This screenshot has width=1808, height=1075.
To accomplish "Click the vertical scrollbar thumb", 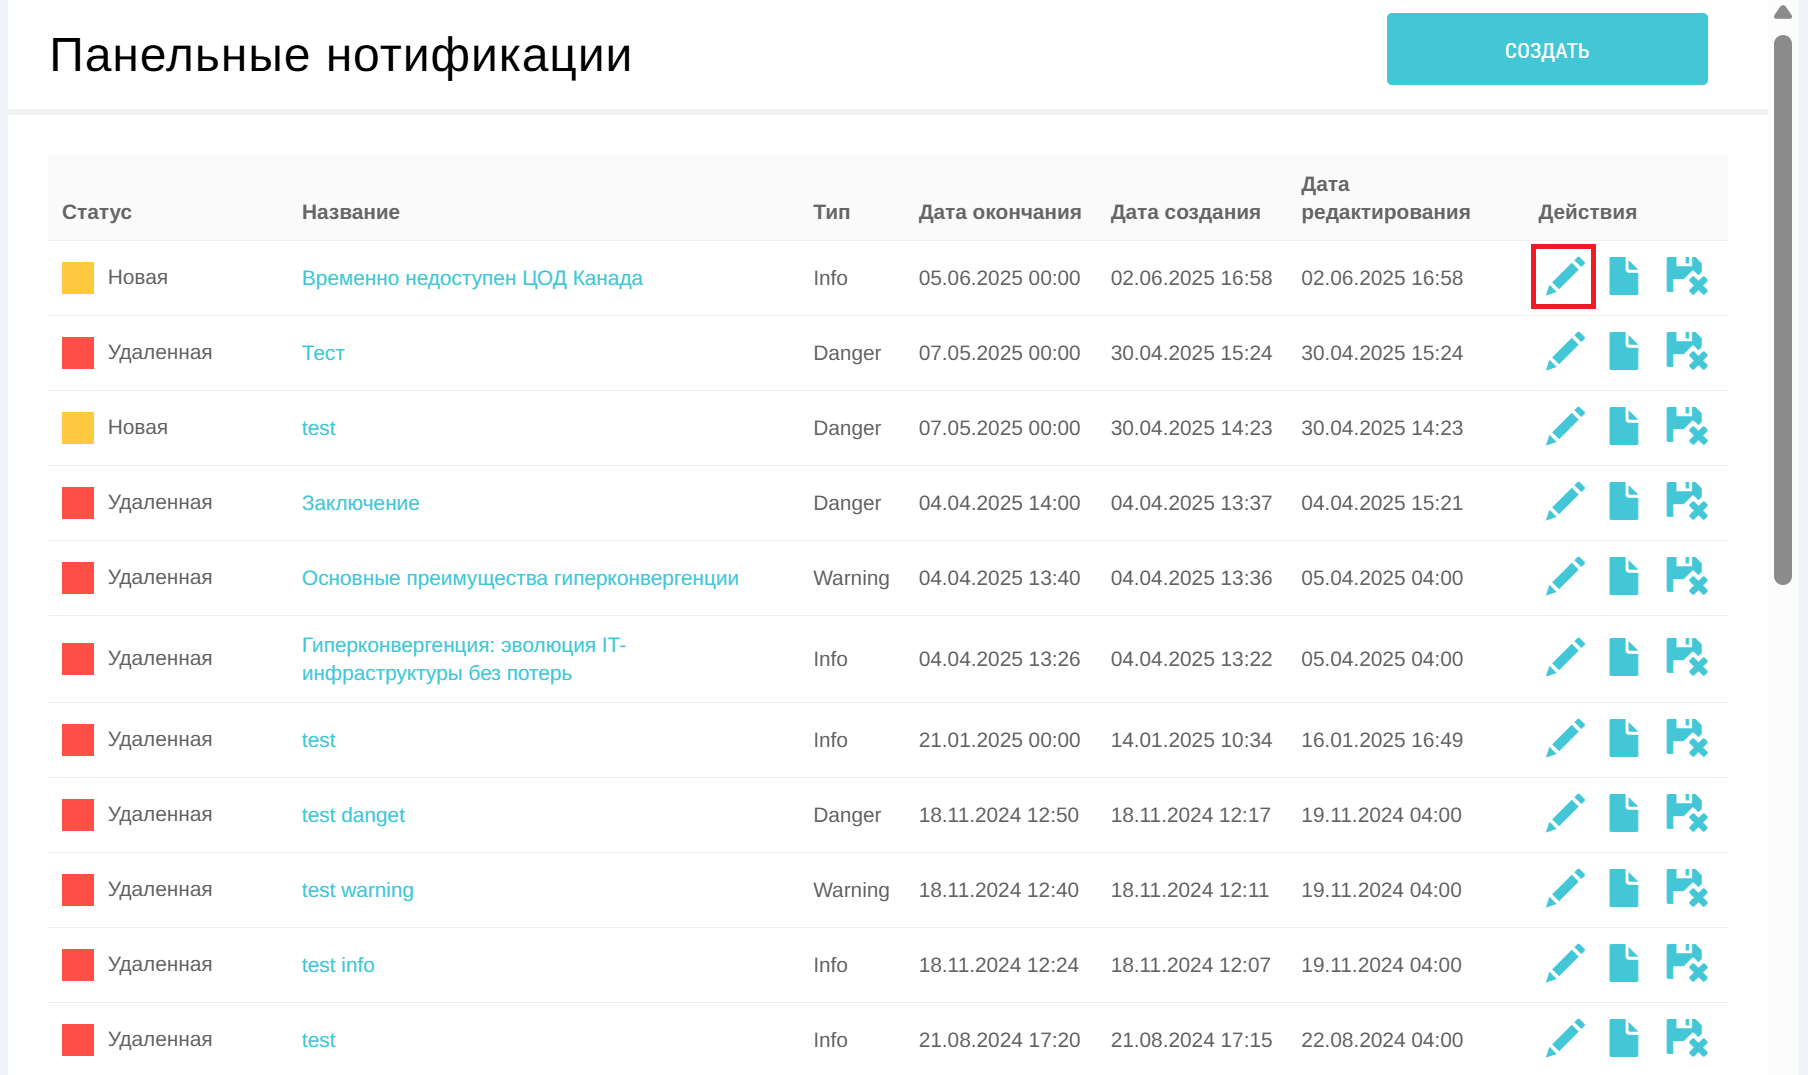I will click(x=1783, y=310).
